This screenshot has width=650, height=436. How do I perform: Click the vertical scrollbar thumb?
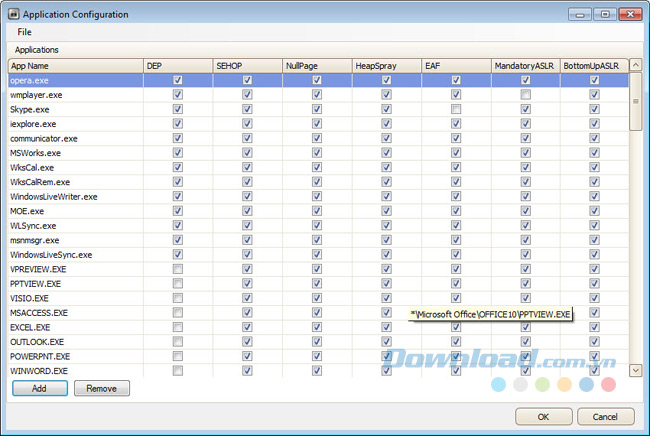tap(635, 101)
